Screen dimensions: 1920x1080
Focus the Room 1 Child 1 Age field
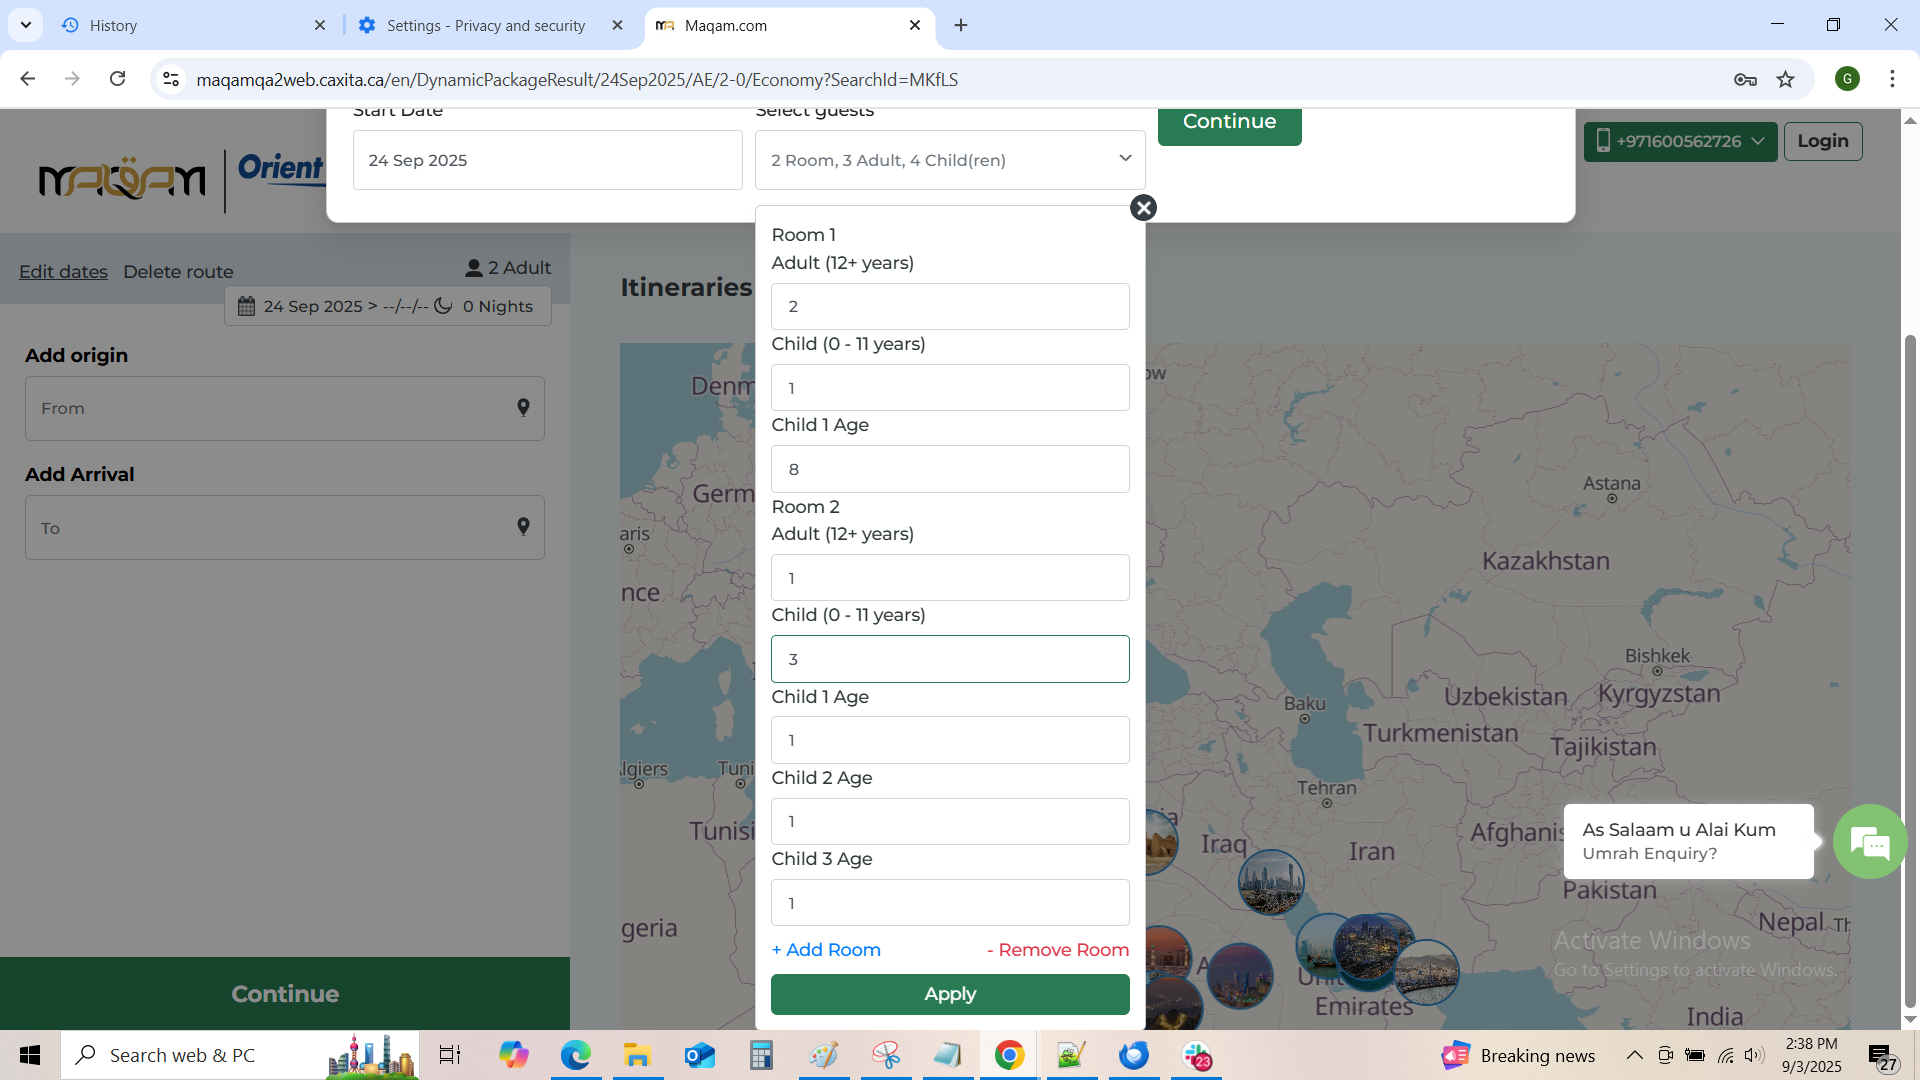949,469
